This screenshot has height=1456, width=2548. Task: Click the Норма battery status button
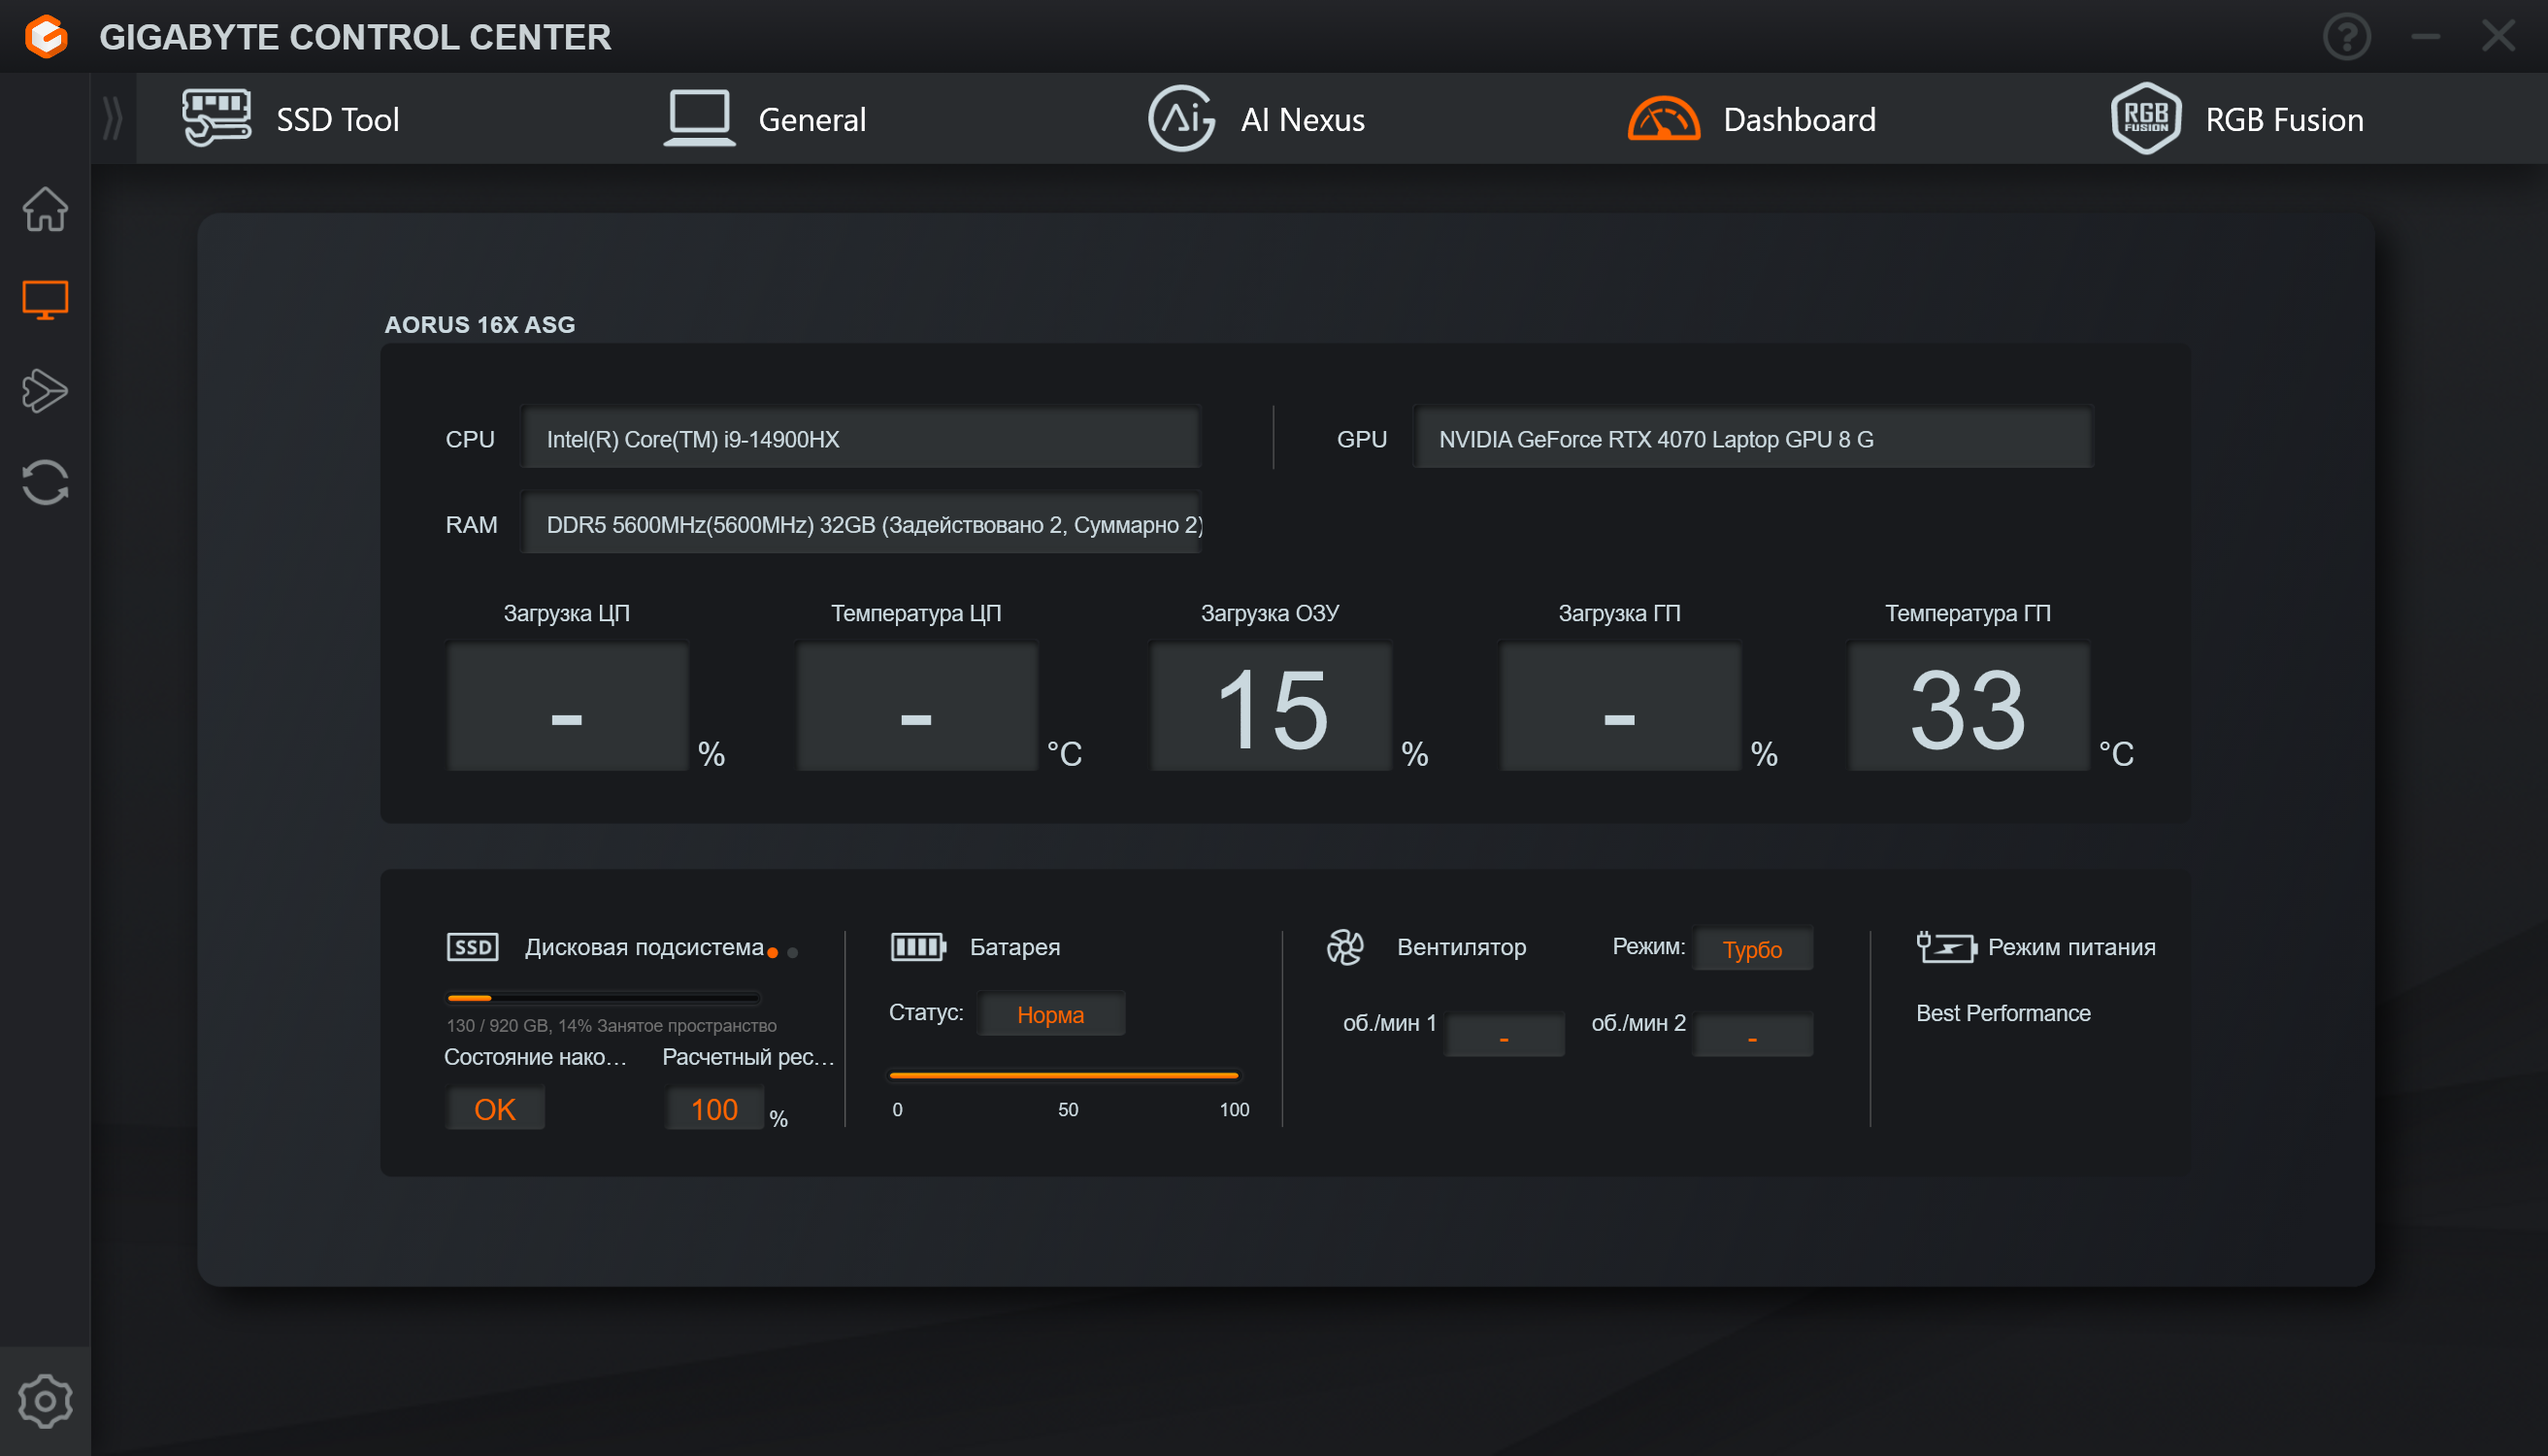point(1050,1014)
